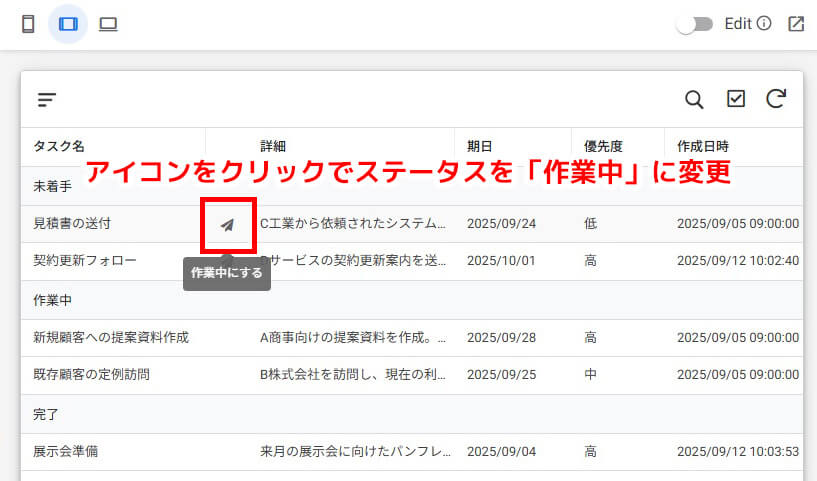This screenshot has height=481, width=817.
Task: Toggle the Edit switch
Action: pos(694,24)
